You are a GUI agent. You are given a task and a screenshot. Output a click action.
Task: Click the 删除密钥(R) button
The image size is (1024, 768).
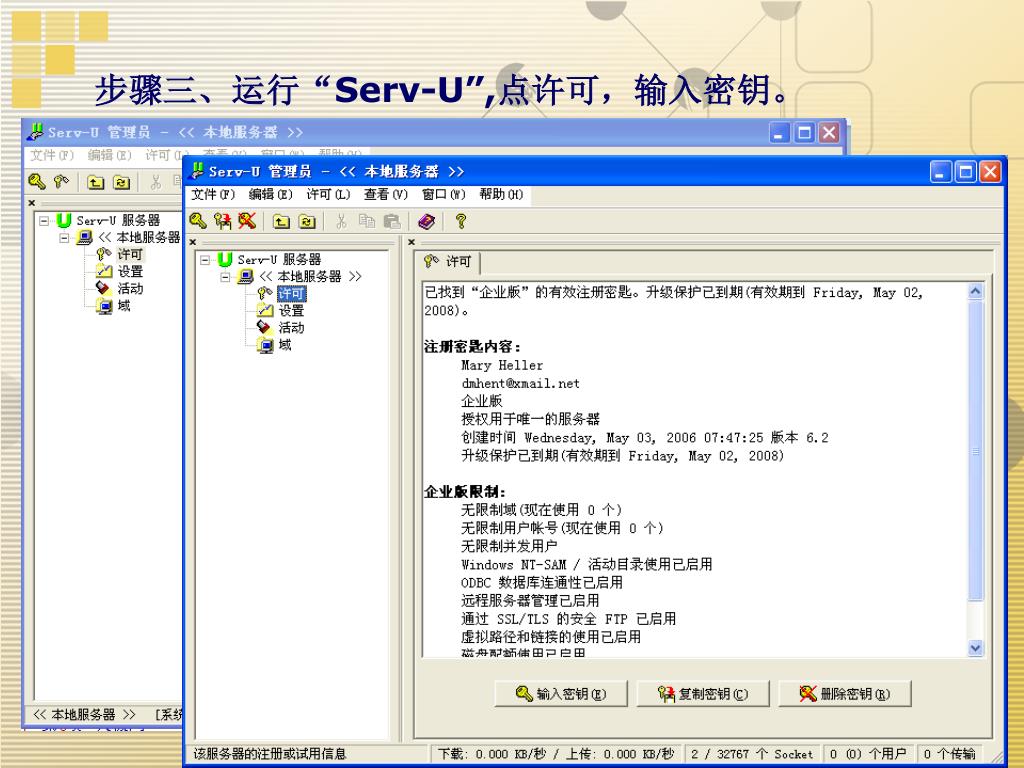(x=844, y=694)
